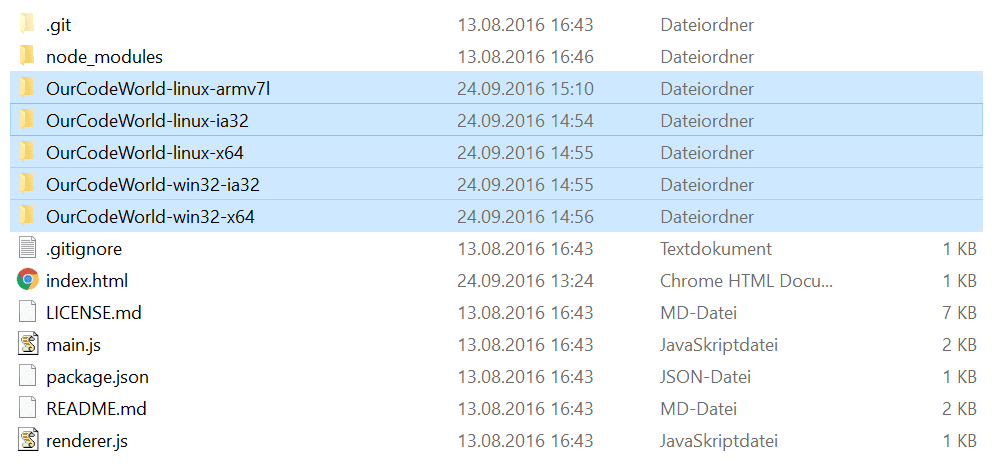Click the Chrome HTML Docu... type cell

(747, 280)
